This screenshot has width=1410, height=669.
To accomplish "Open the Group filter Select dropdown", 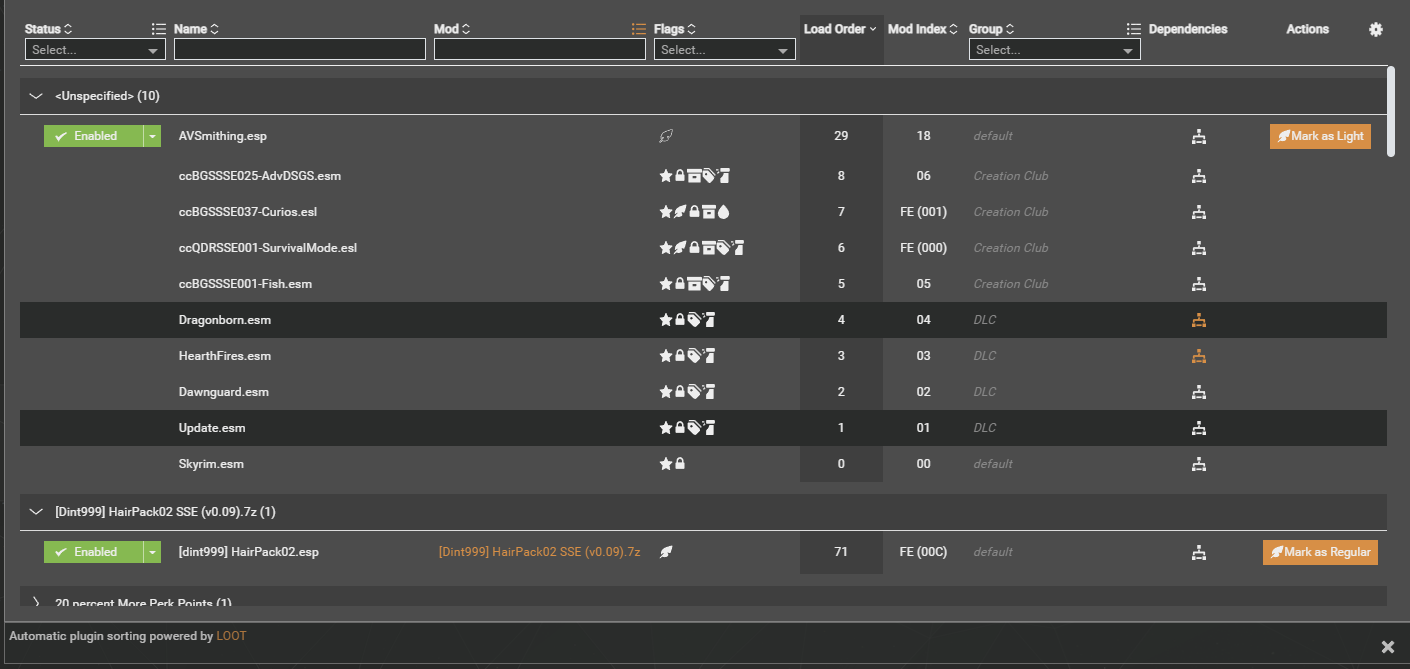I will pos(1054,49).
